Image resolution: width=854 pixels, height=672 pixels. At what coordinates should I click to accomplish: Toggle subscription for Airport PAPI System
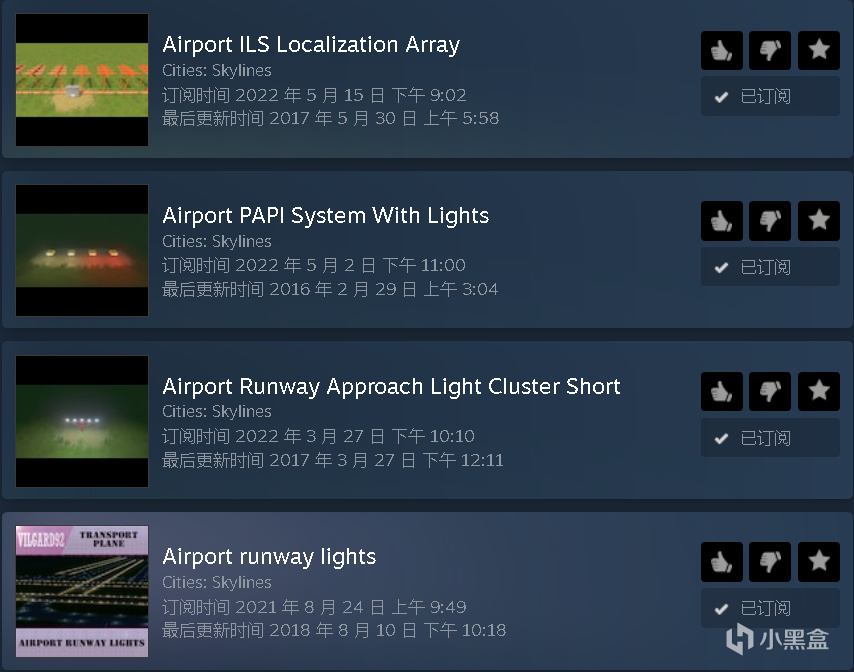pyautogui.click(x=770, y=267)
